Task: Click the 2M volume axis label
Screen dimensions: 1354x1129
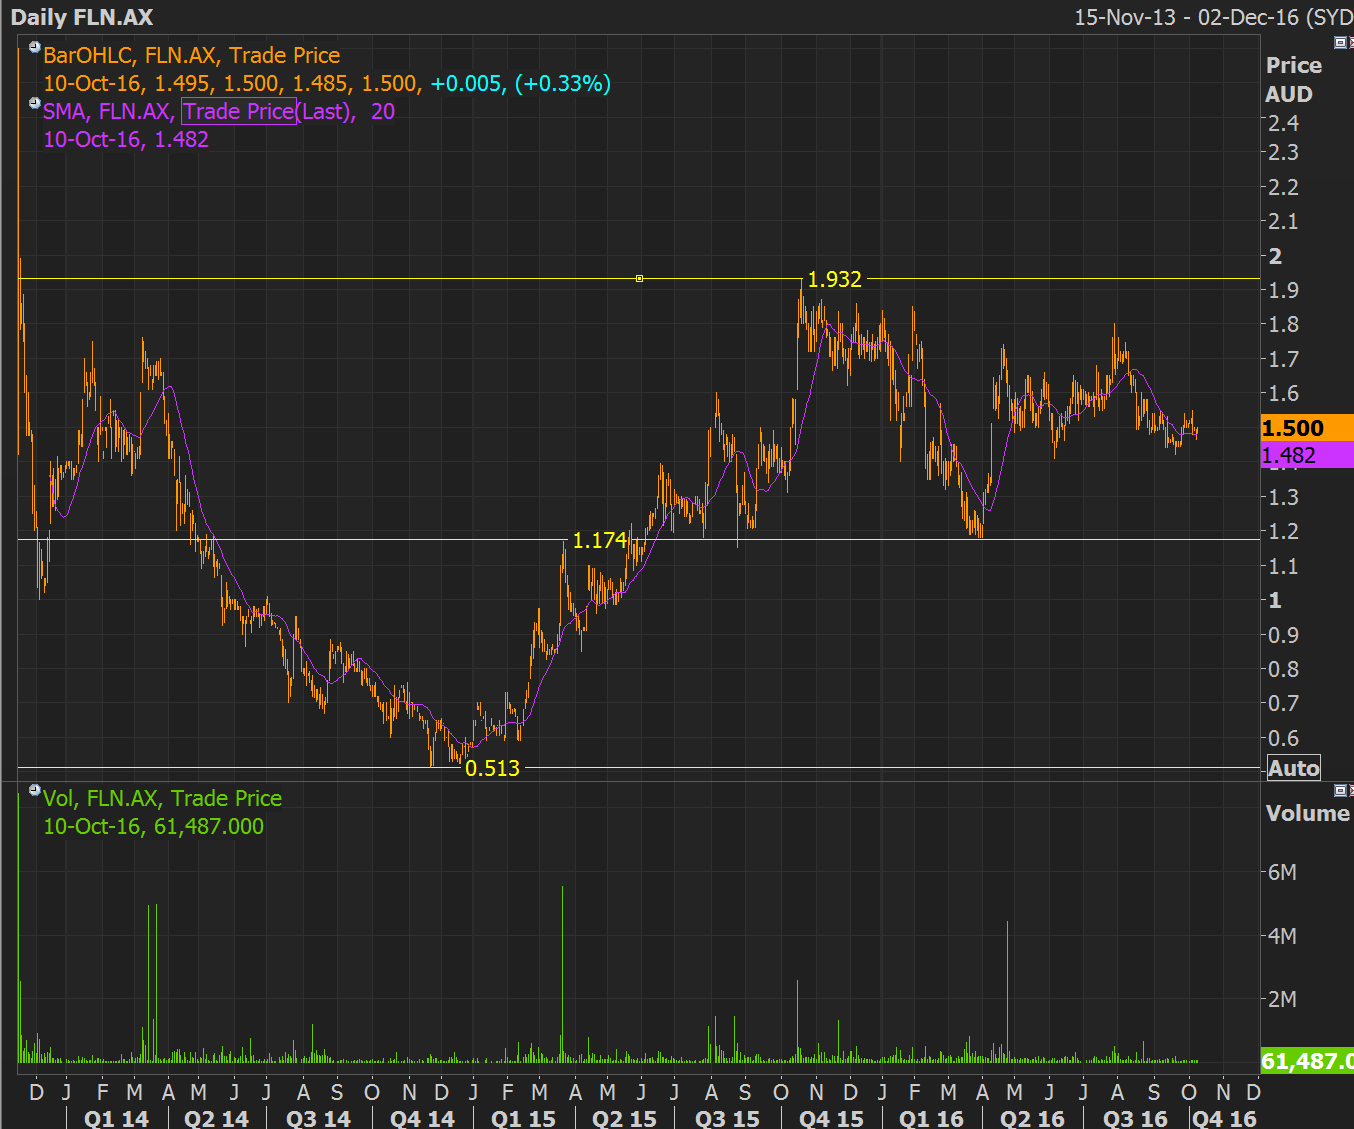Action: point(1282,999)
